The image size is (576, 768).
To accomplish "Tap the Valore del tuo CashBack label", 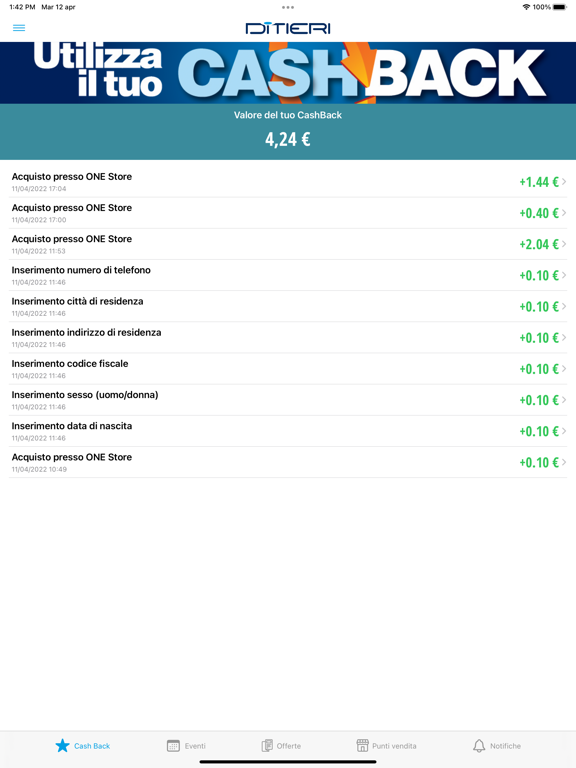I will (x=288, y=115).
